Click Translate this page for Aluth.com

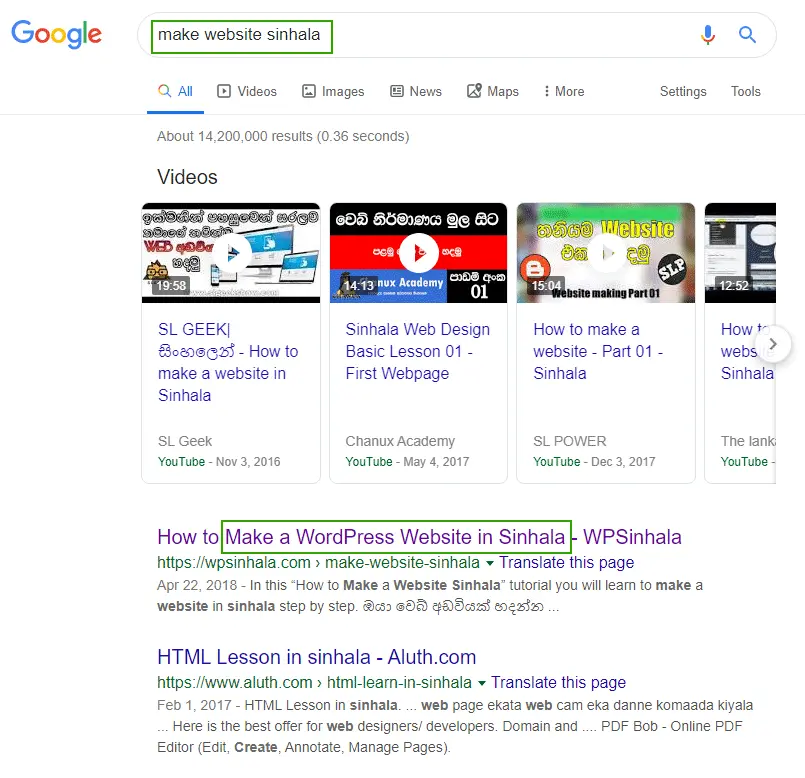pyautogui.click(x=559, y=682)
